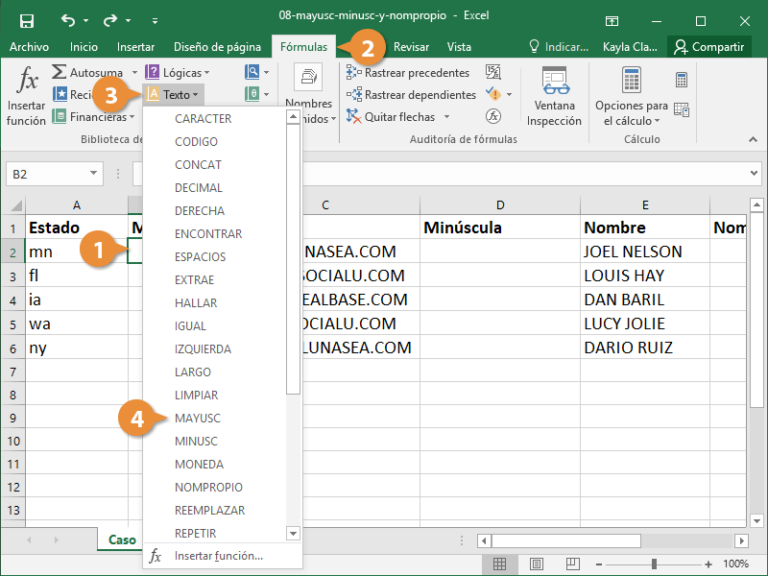
Task: Click the Autosuma sigma icon
Action: (59, 72)
